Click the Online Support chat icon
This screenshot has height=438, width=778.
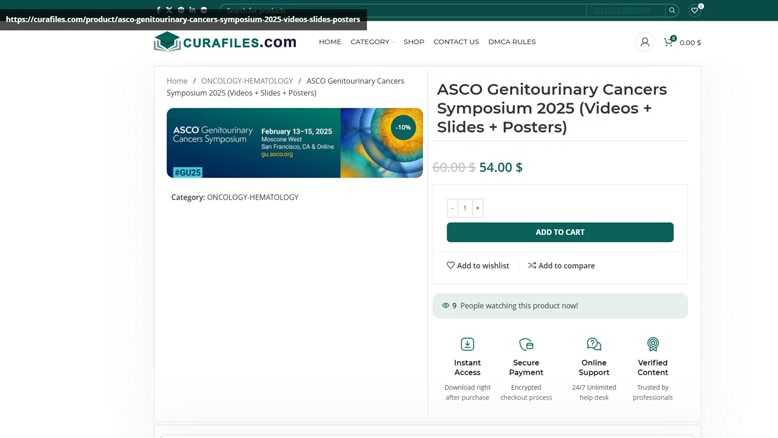pos(594,344)
